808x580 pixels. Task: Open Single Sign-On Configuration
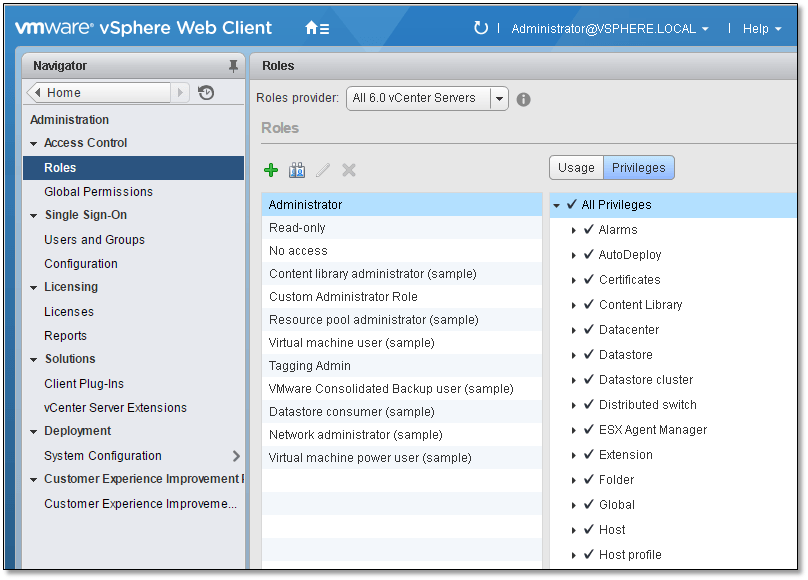pyautogui.click(x=81, y=264)
